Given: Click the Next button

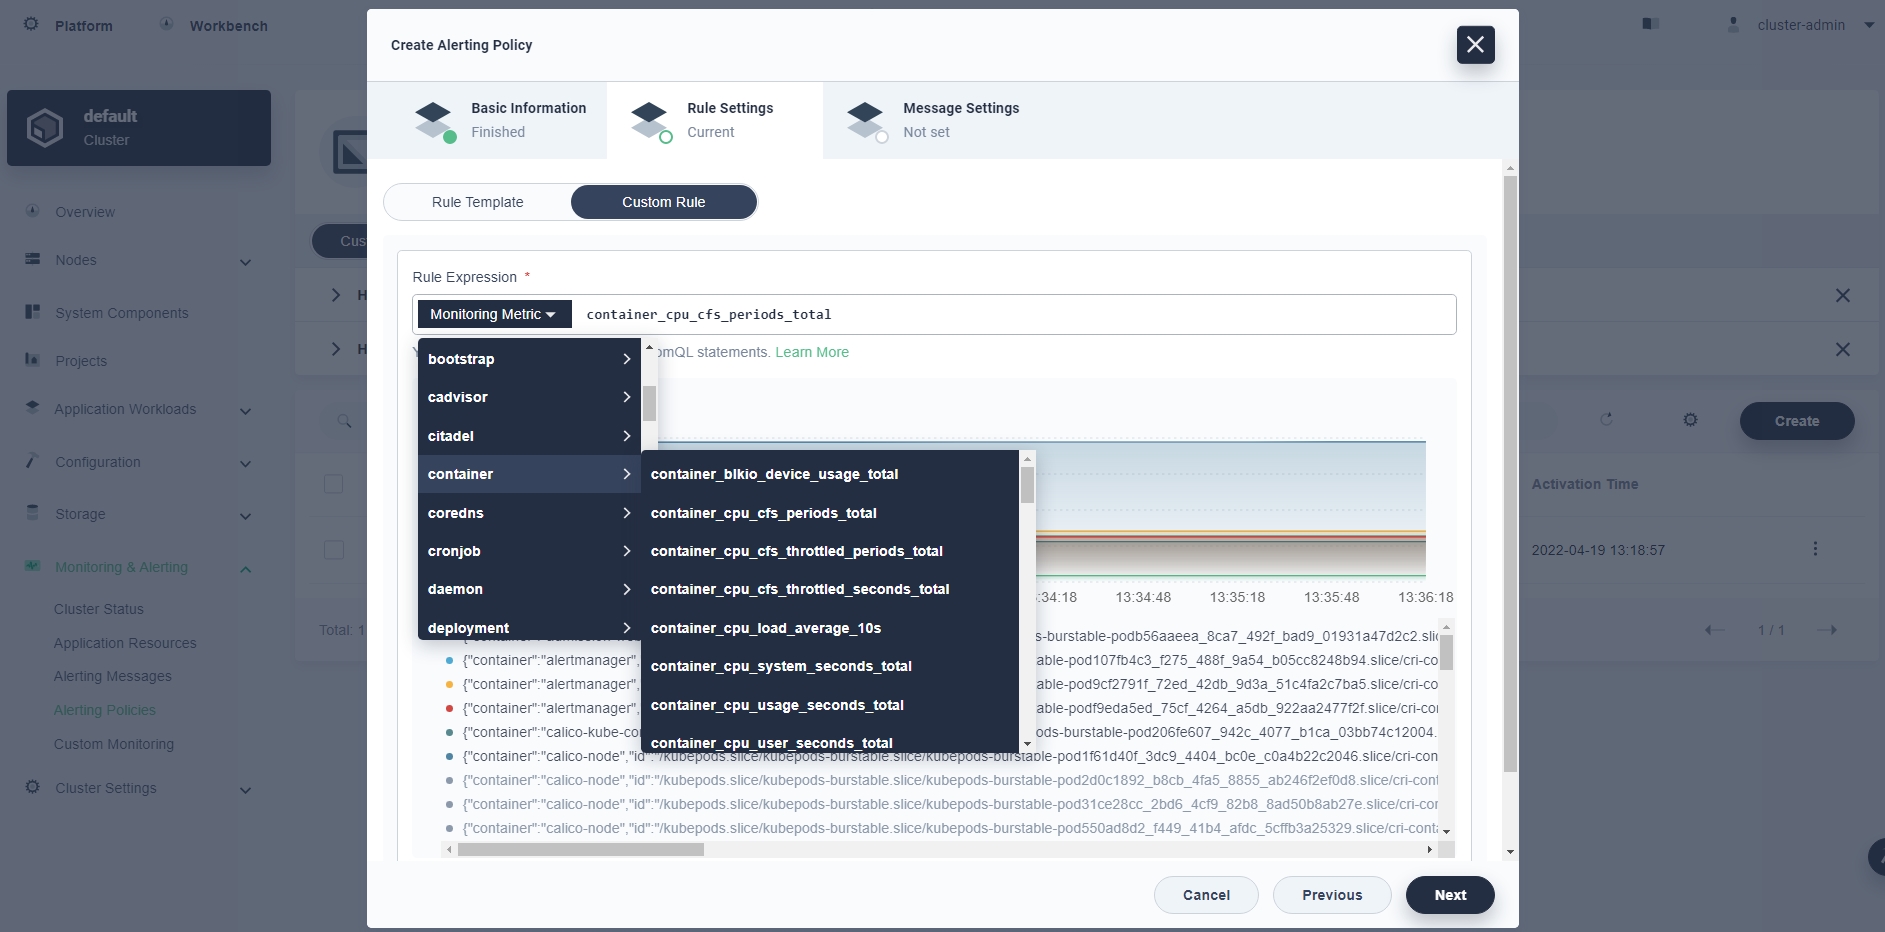Looking at the screenshot, I should 1449,895.
